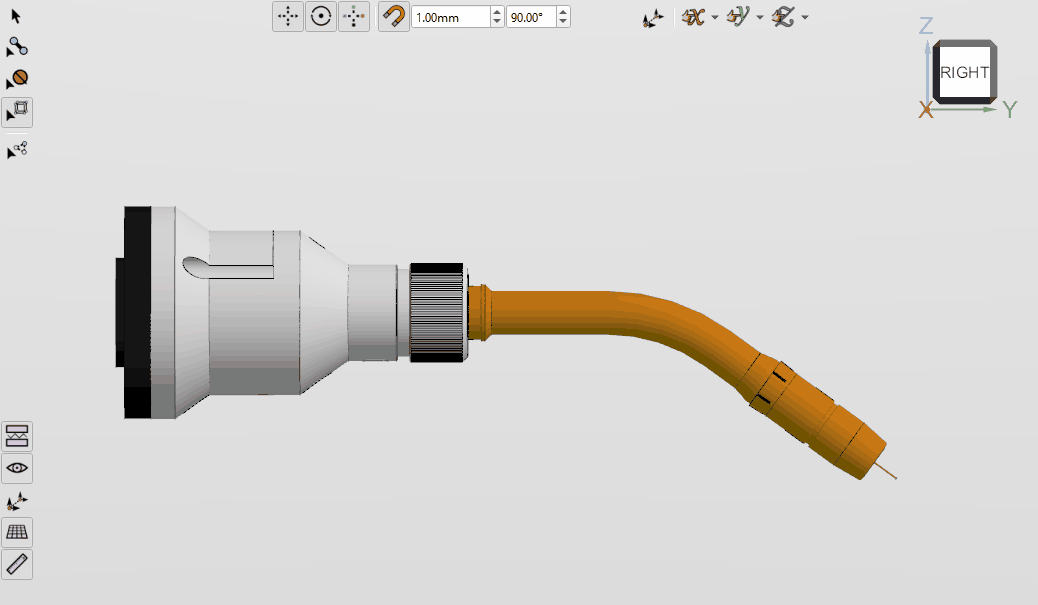1038x605 pixels.
Task: Click the 90.00° snap angle field
Action: tap(531, 17)
